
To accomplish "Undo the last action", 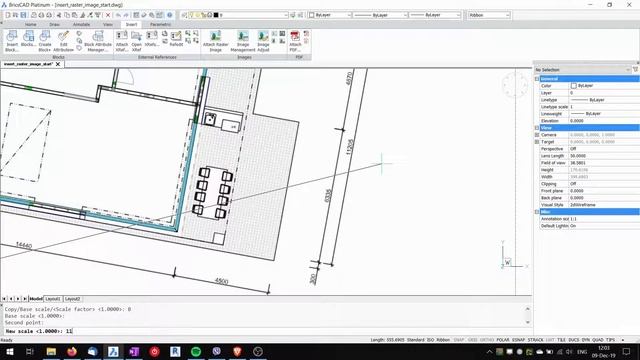I will [x=118, y=15].
